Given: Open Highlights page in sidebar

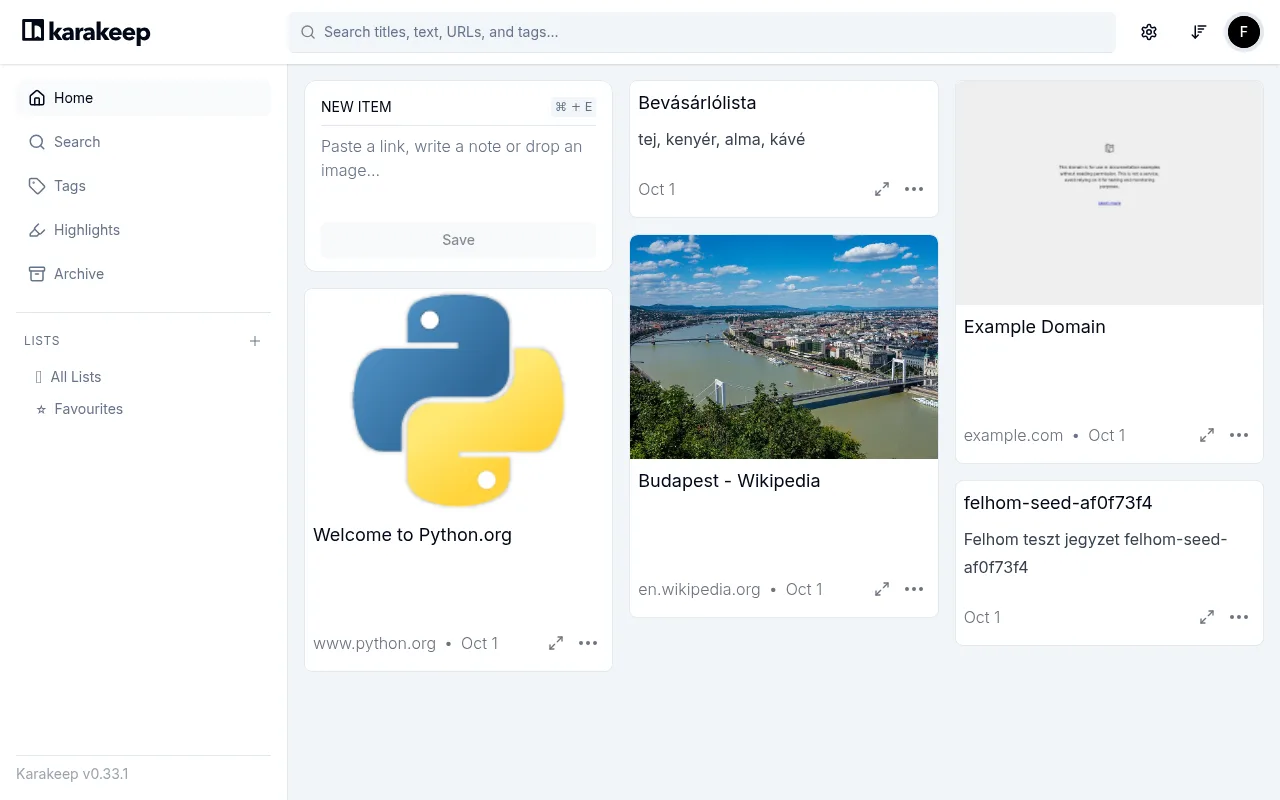Looking at the screenshot, I should [144, 230].
